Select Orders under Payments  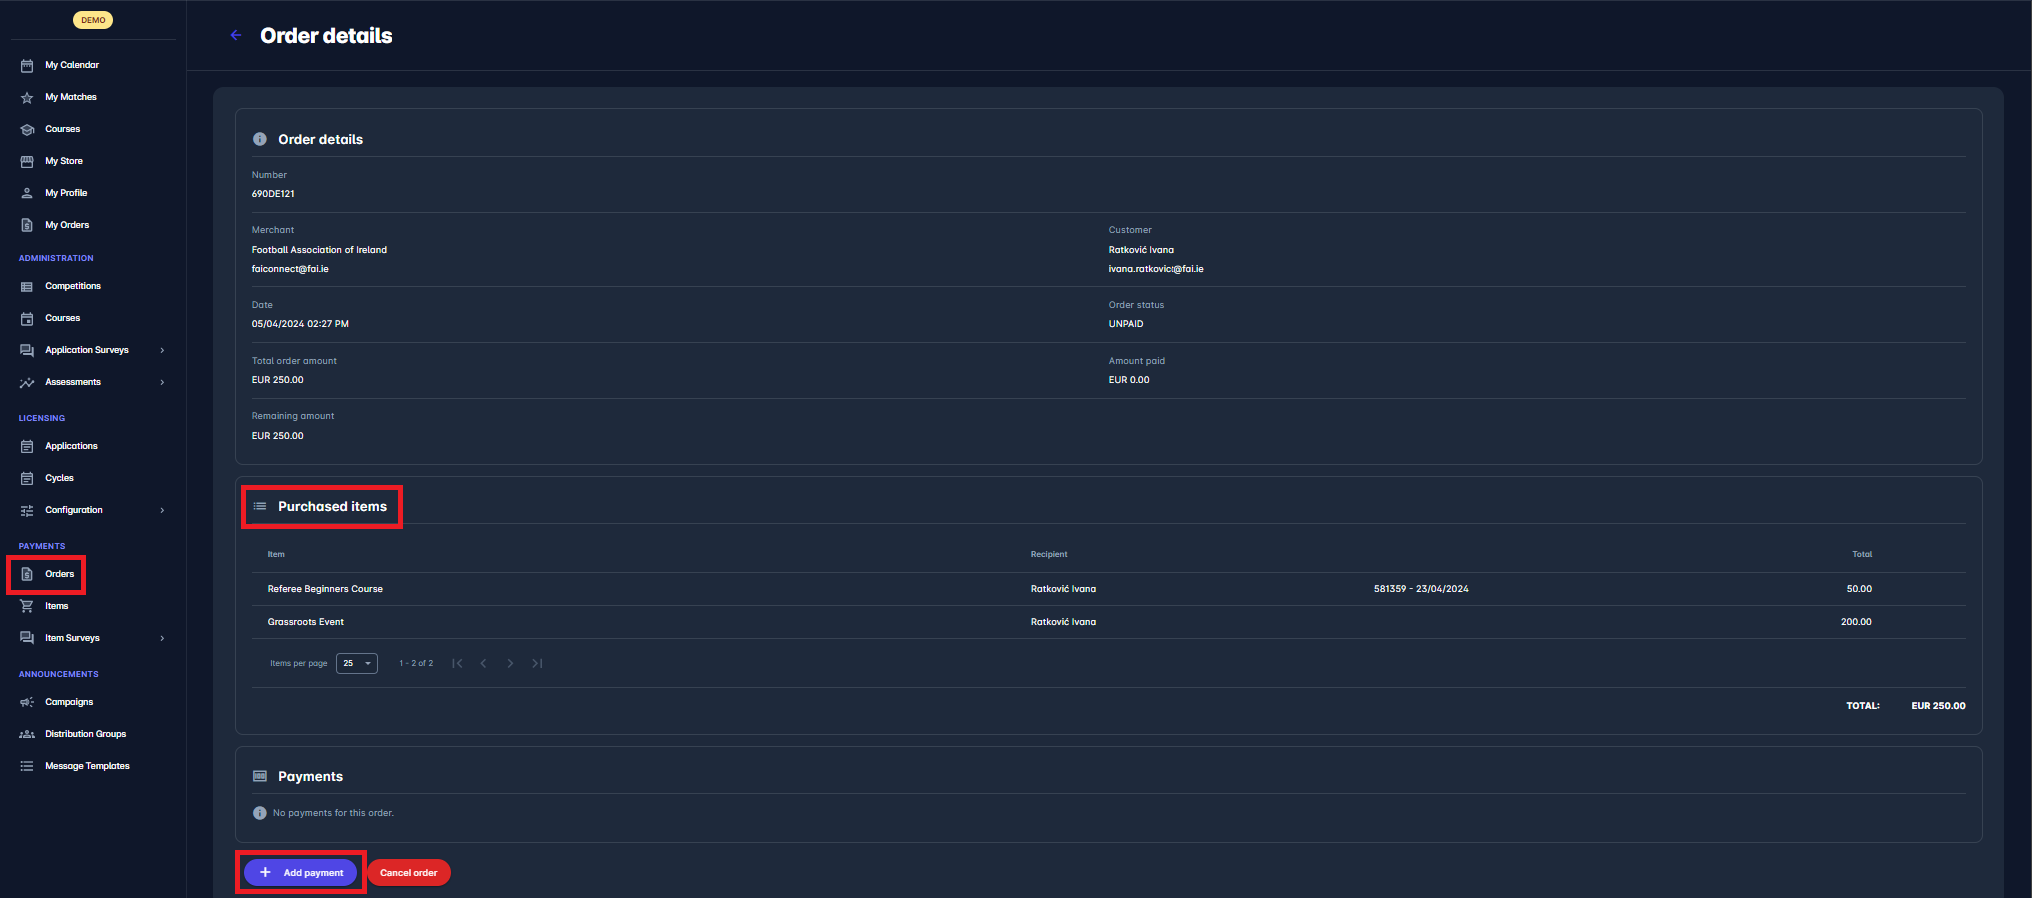(x=59, y=574)
